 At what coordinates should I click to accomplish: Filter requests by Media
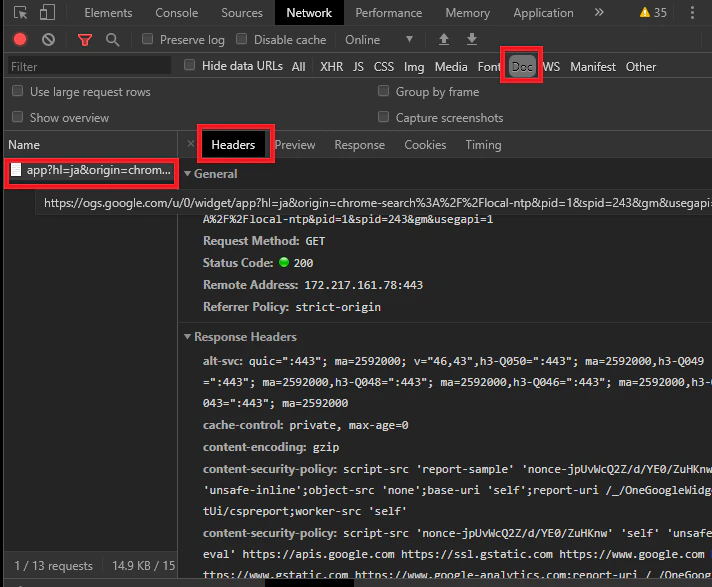451,67
